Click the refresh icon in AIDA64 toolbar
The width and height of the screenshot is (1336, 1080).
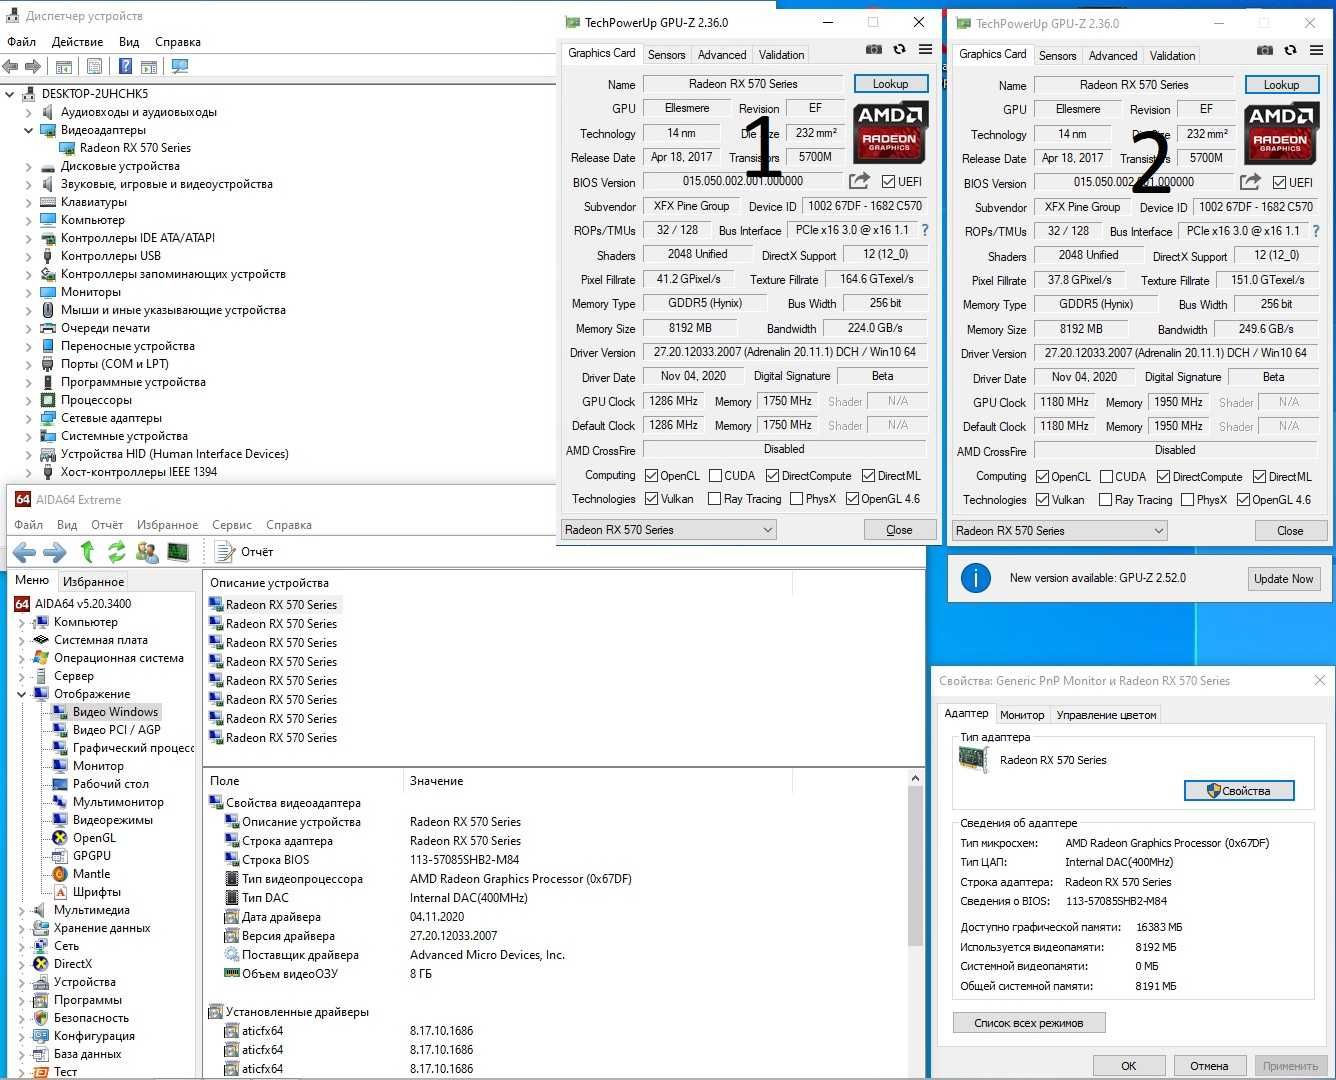click(x=117, y=551)
